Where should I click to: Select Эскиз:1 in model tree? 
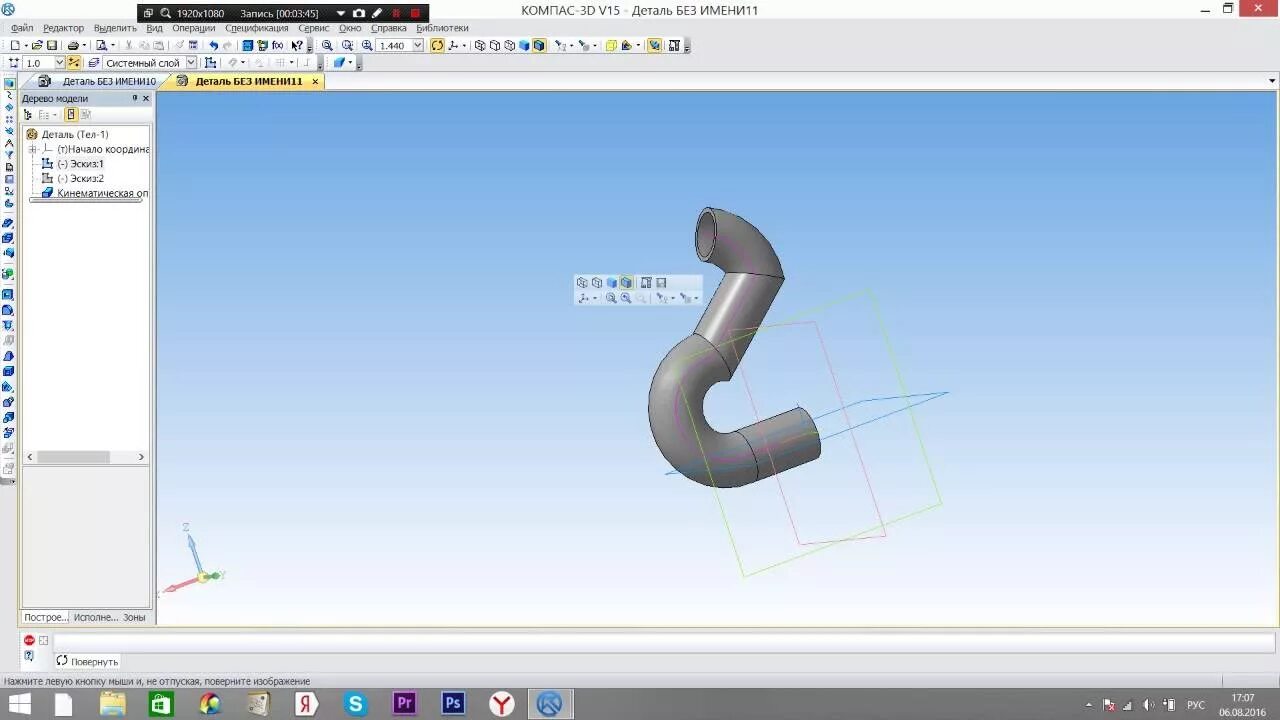(x=80, y=163)
